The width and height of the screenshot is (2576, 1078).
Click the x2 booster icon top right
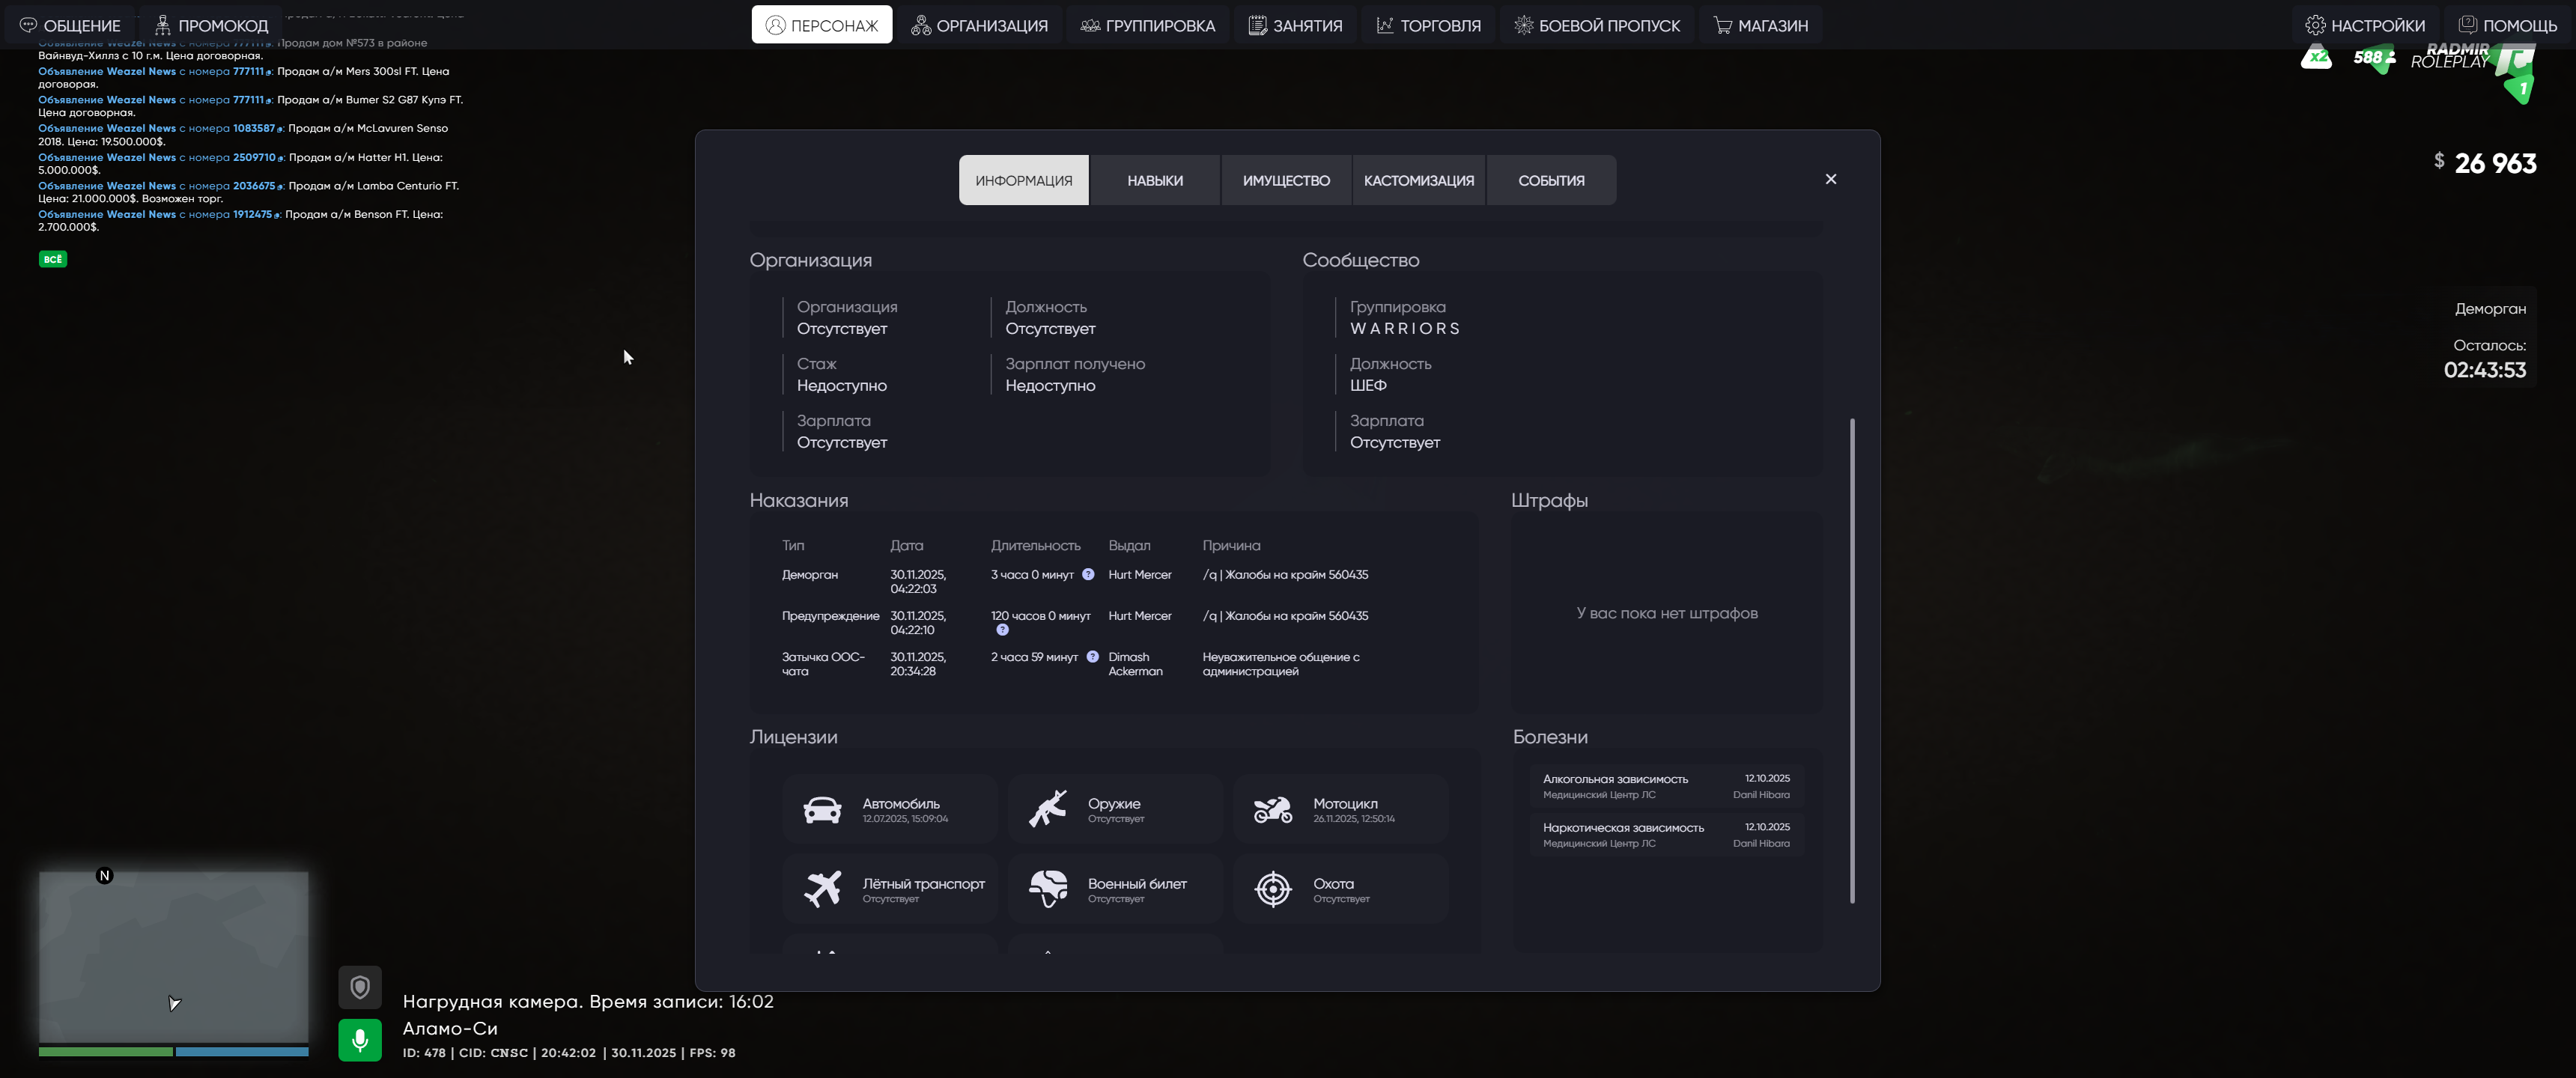2318,58
